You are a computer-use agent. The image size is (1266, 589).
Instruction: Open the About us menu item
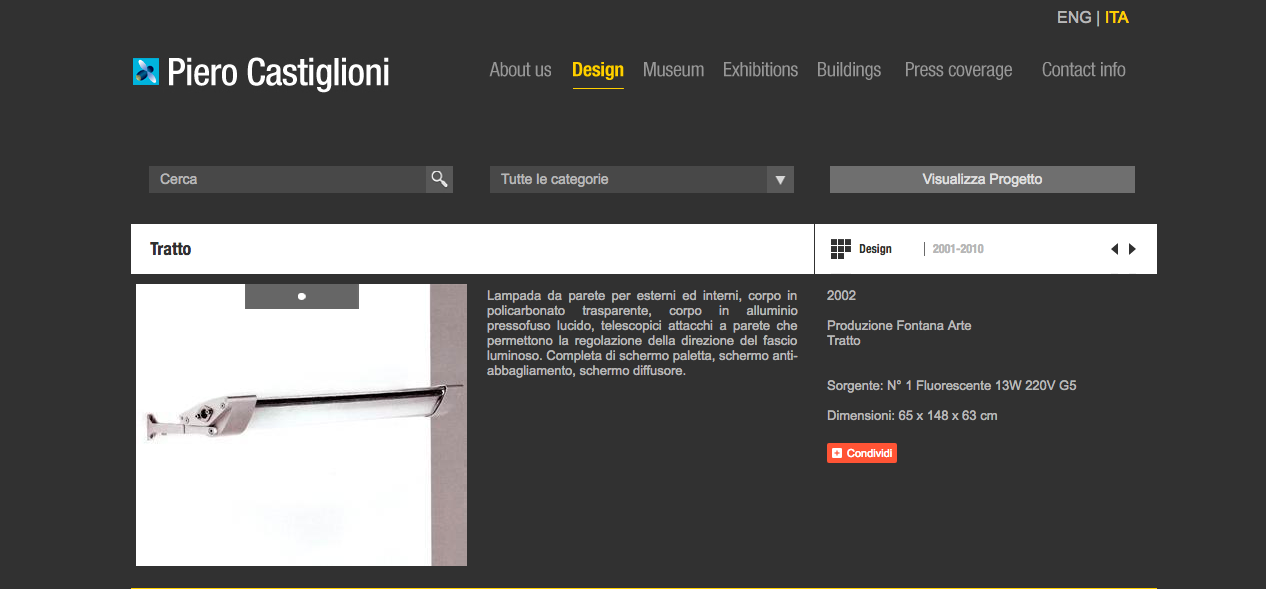click(520, 70)
